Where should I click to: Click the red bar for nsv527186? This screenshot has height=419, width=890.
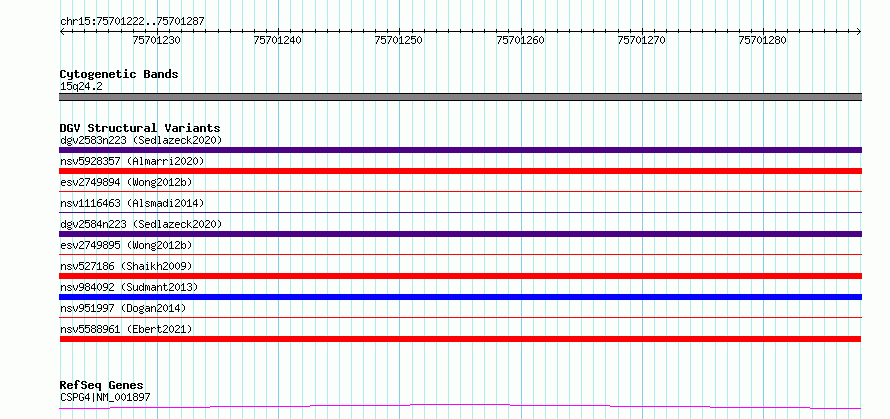[460, 276]
